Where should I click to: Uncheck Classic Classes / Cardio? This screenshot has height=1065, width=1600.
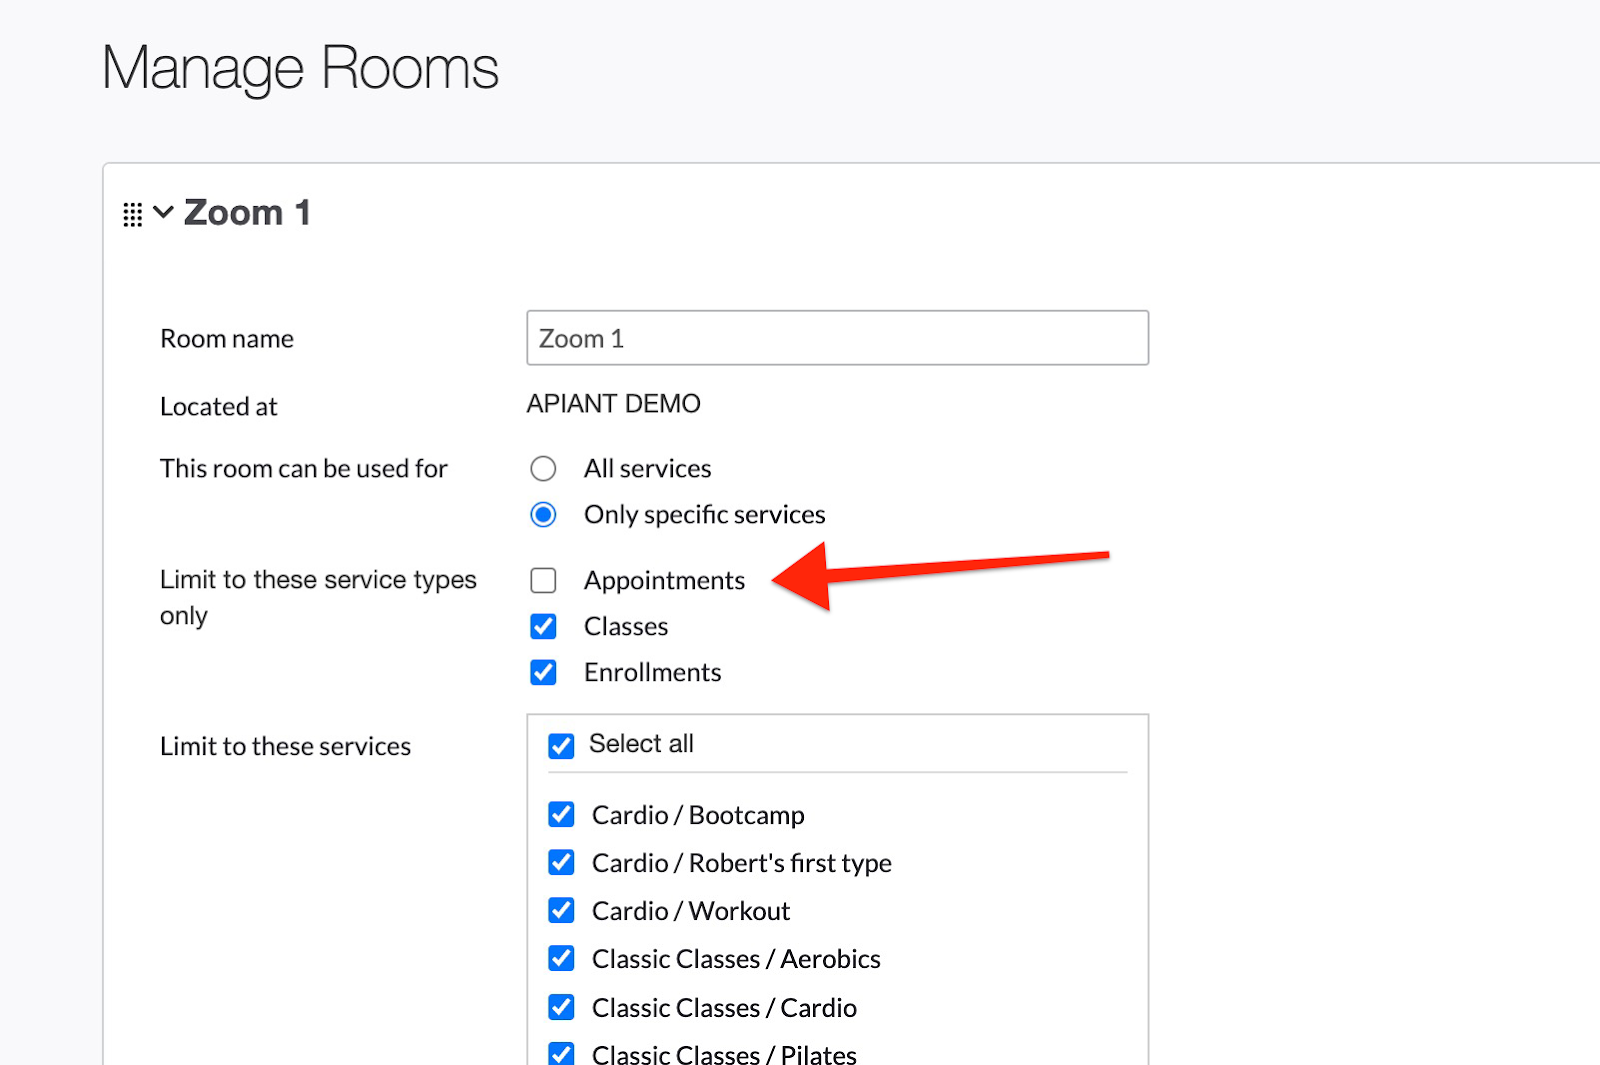(561, 1007)
